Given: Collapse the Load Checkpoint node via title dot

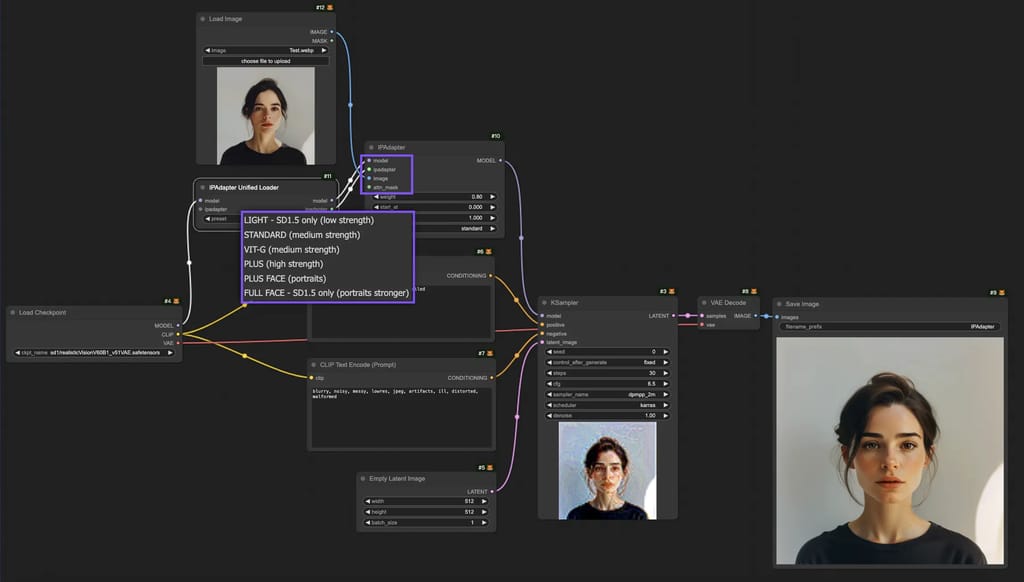Looking at the screenshot, I should [12, 312].
